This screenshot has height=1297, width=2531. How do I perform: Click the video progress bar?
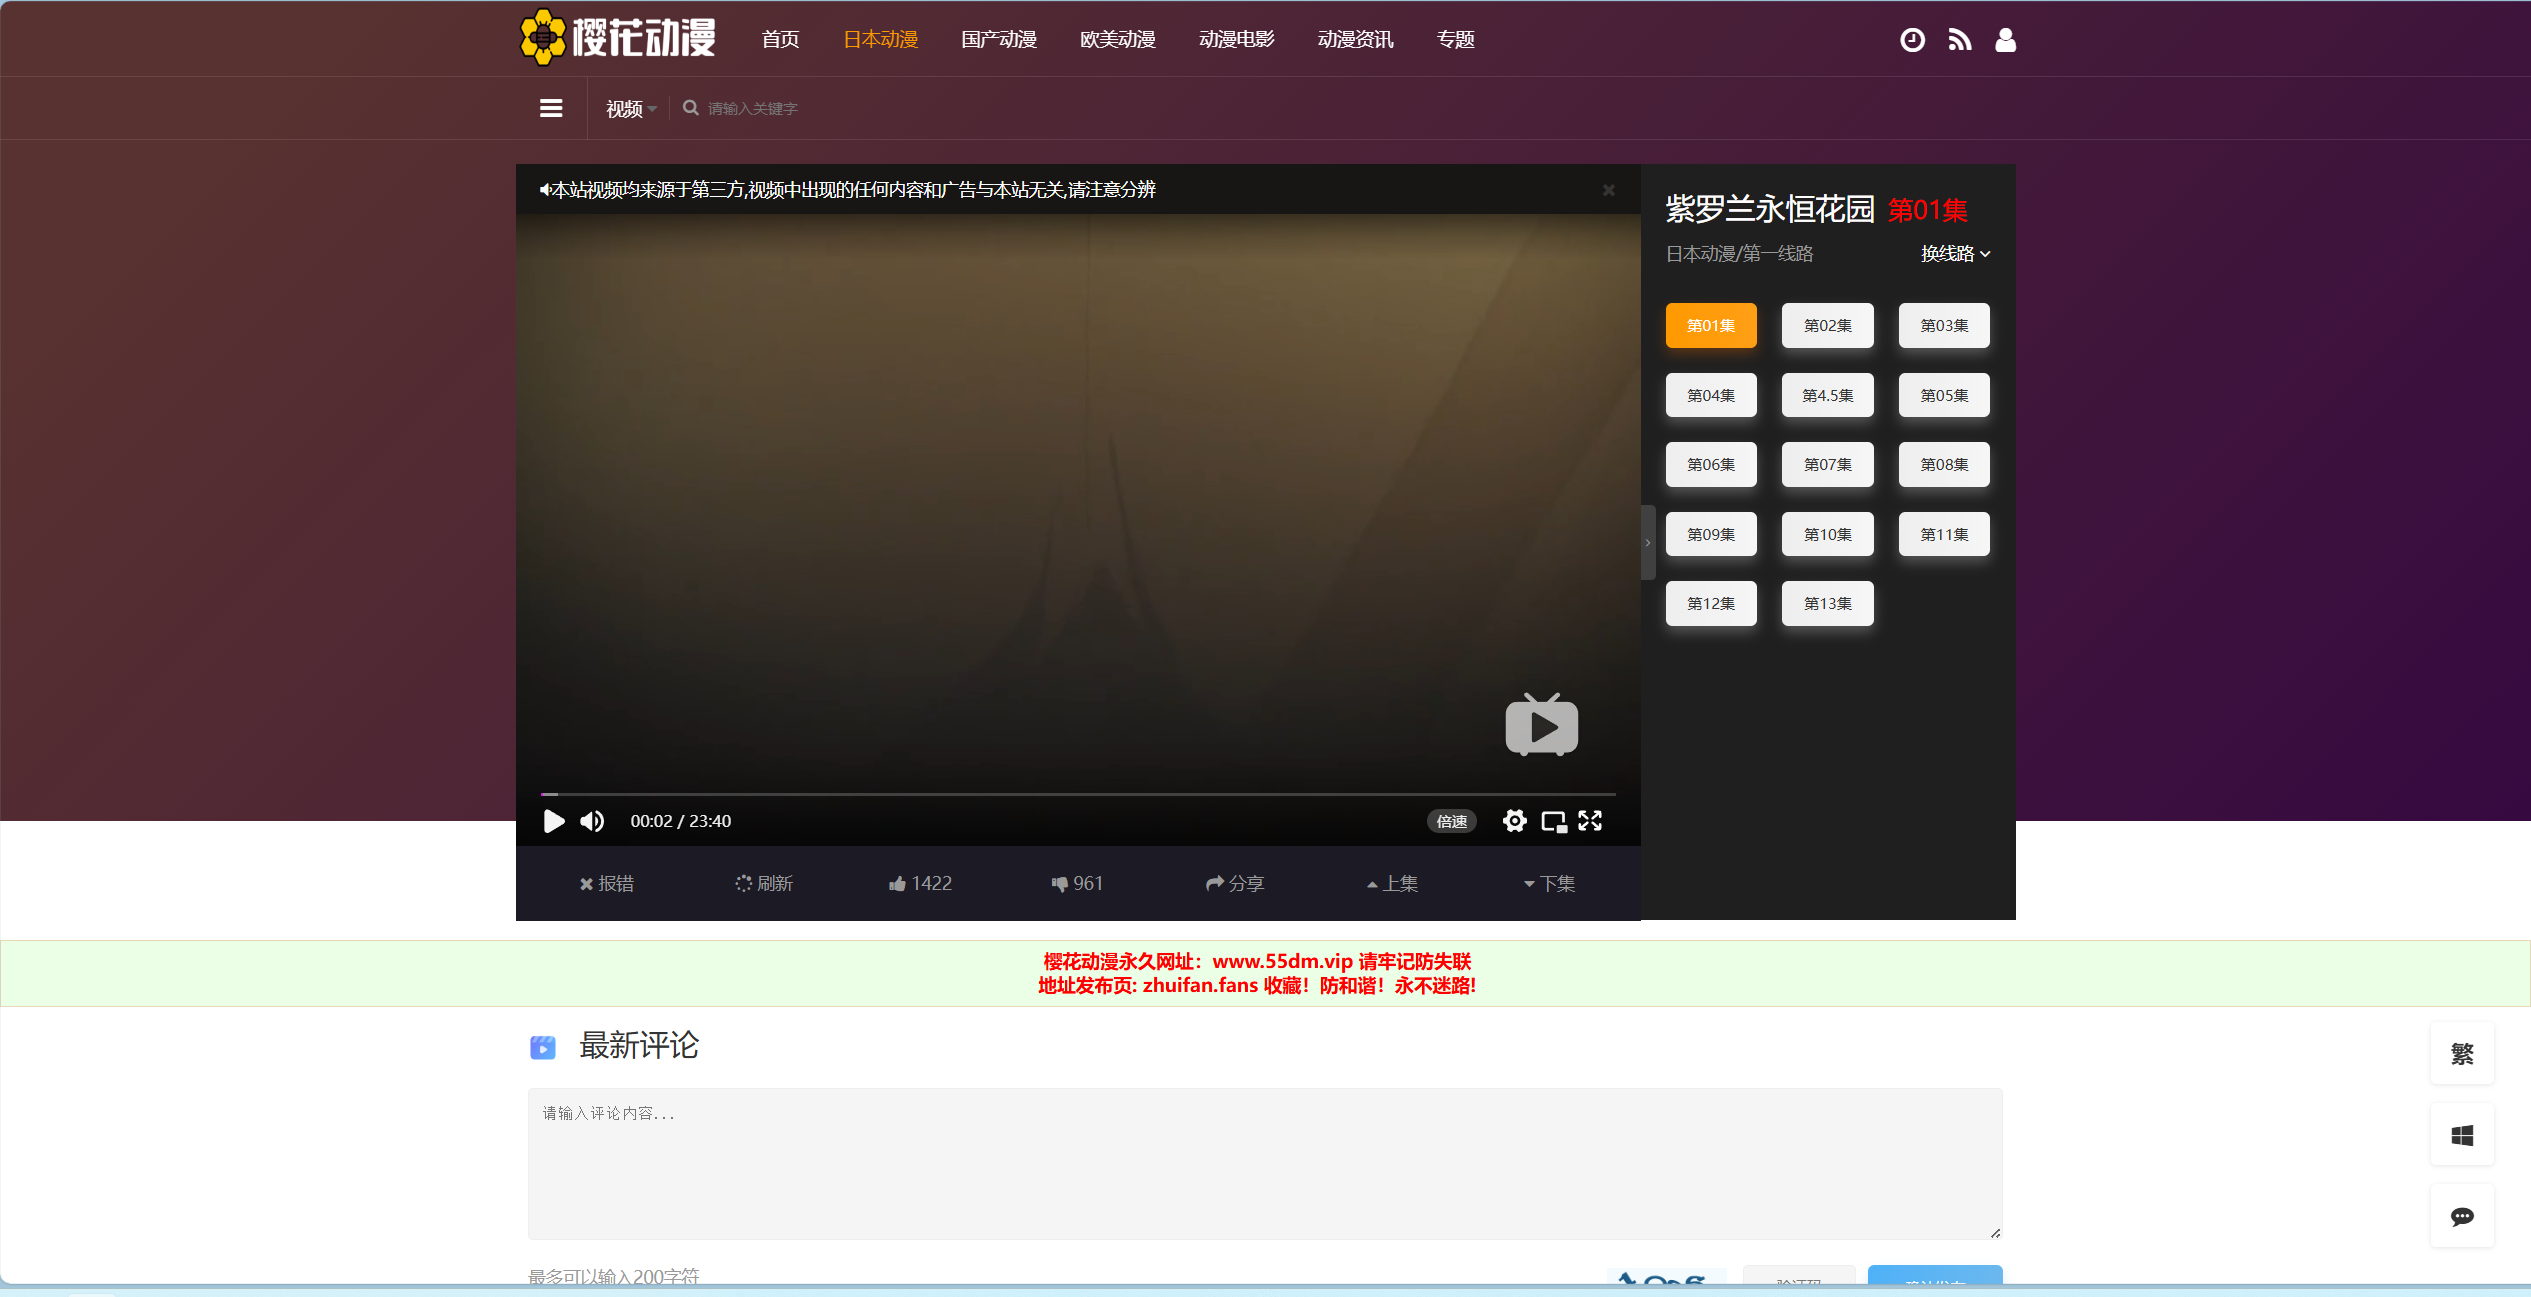pyautogui.click(x=1078, y=794)
